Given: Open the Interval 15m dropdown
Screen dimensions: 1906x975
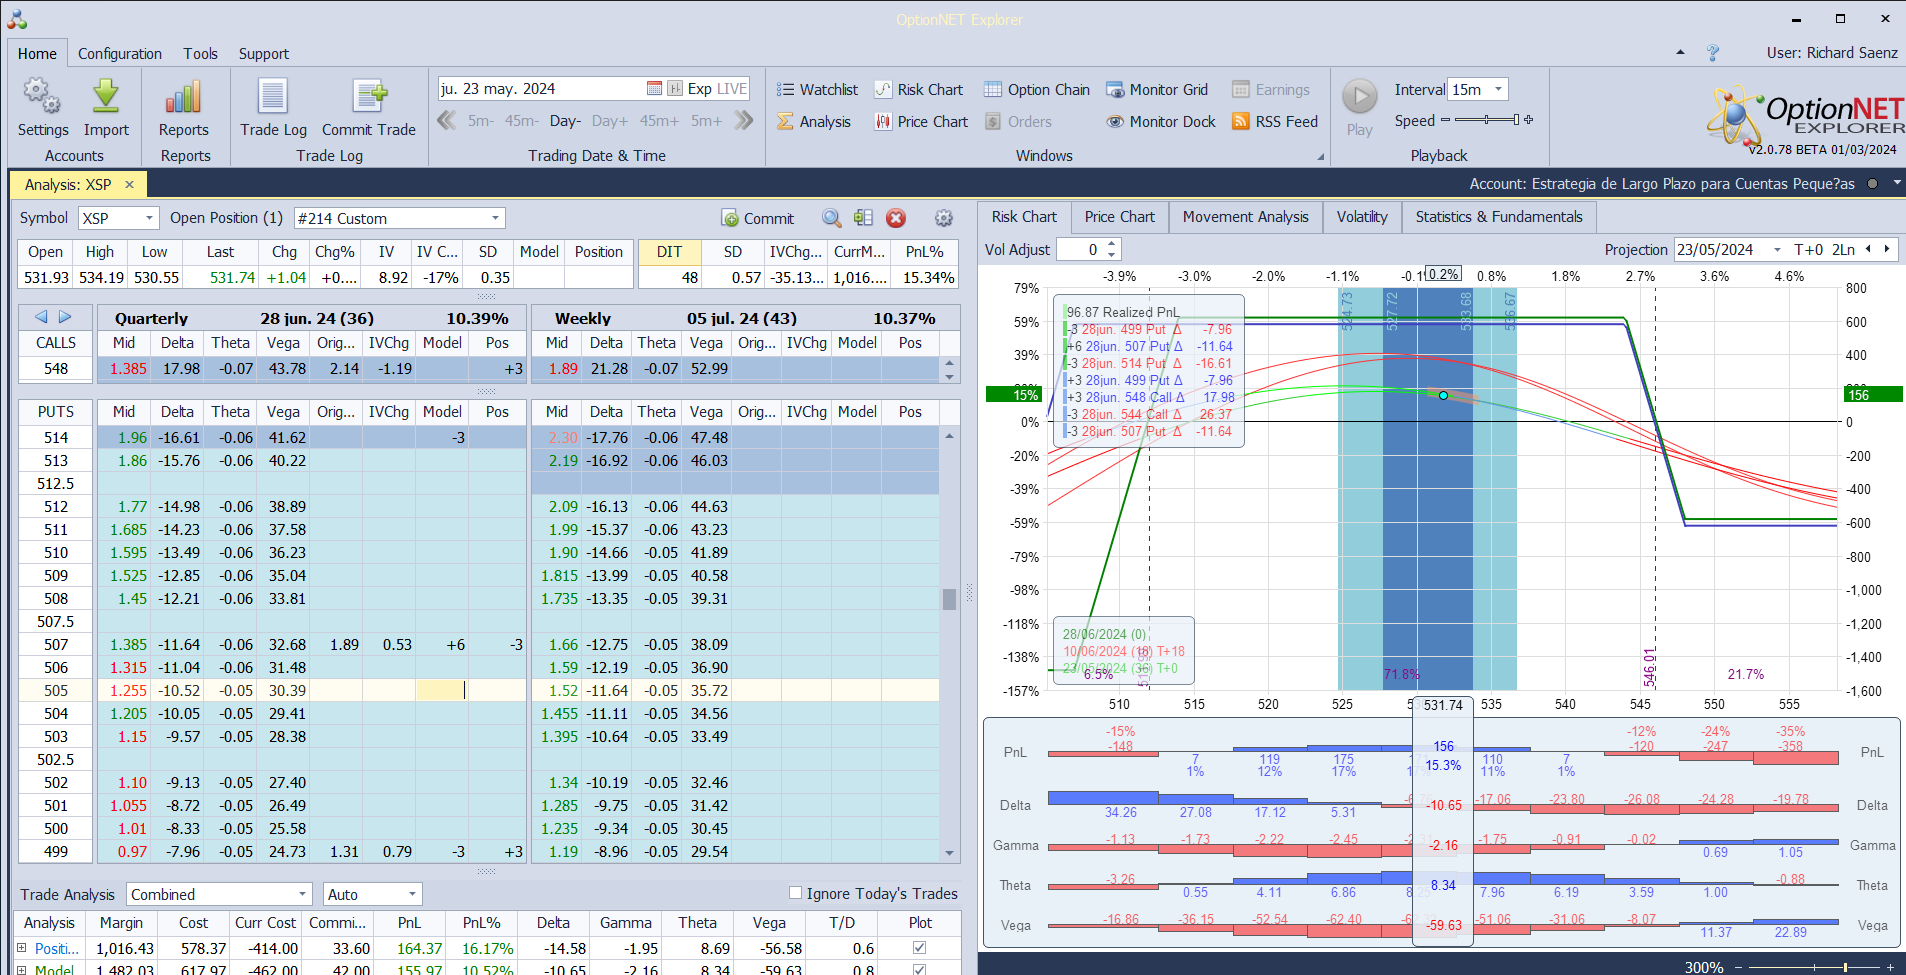Looking at the screenshot, I should tap(1498, 89).
